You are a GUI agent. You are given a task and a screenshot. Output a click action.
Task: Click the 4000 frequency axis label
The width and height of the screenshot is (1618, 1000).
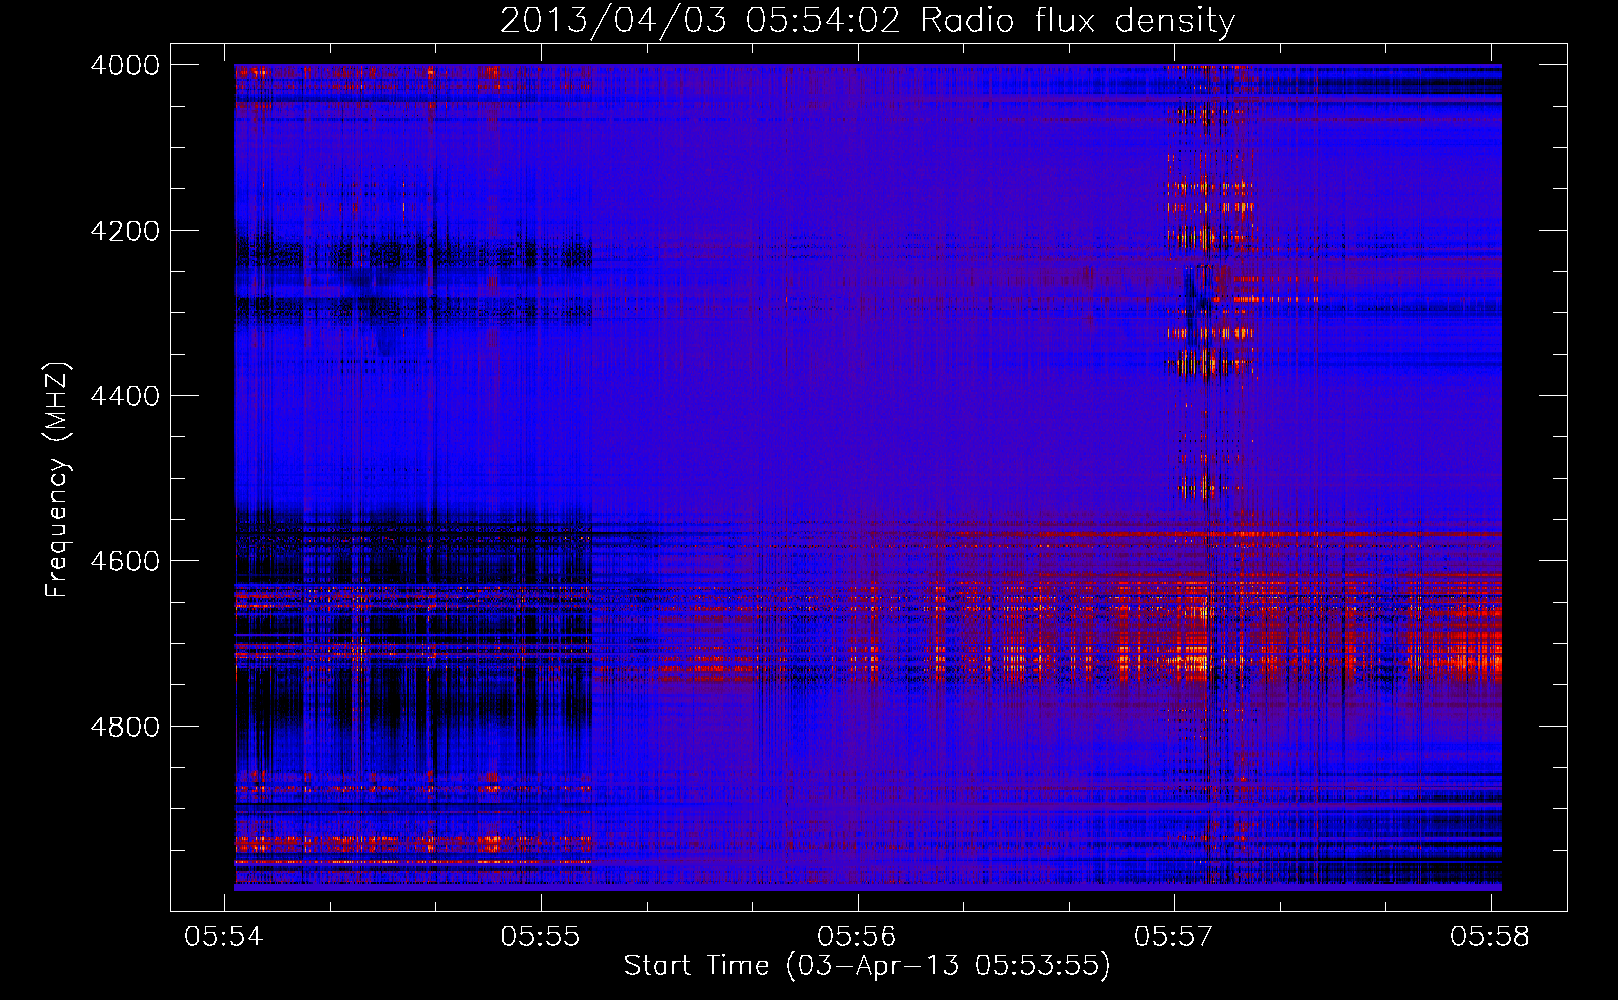125,65
